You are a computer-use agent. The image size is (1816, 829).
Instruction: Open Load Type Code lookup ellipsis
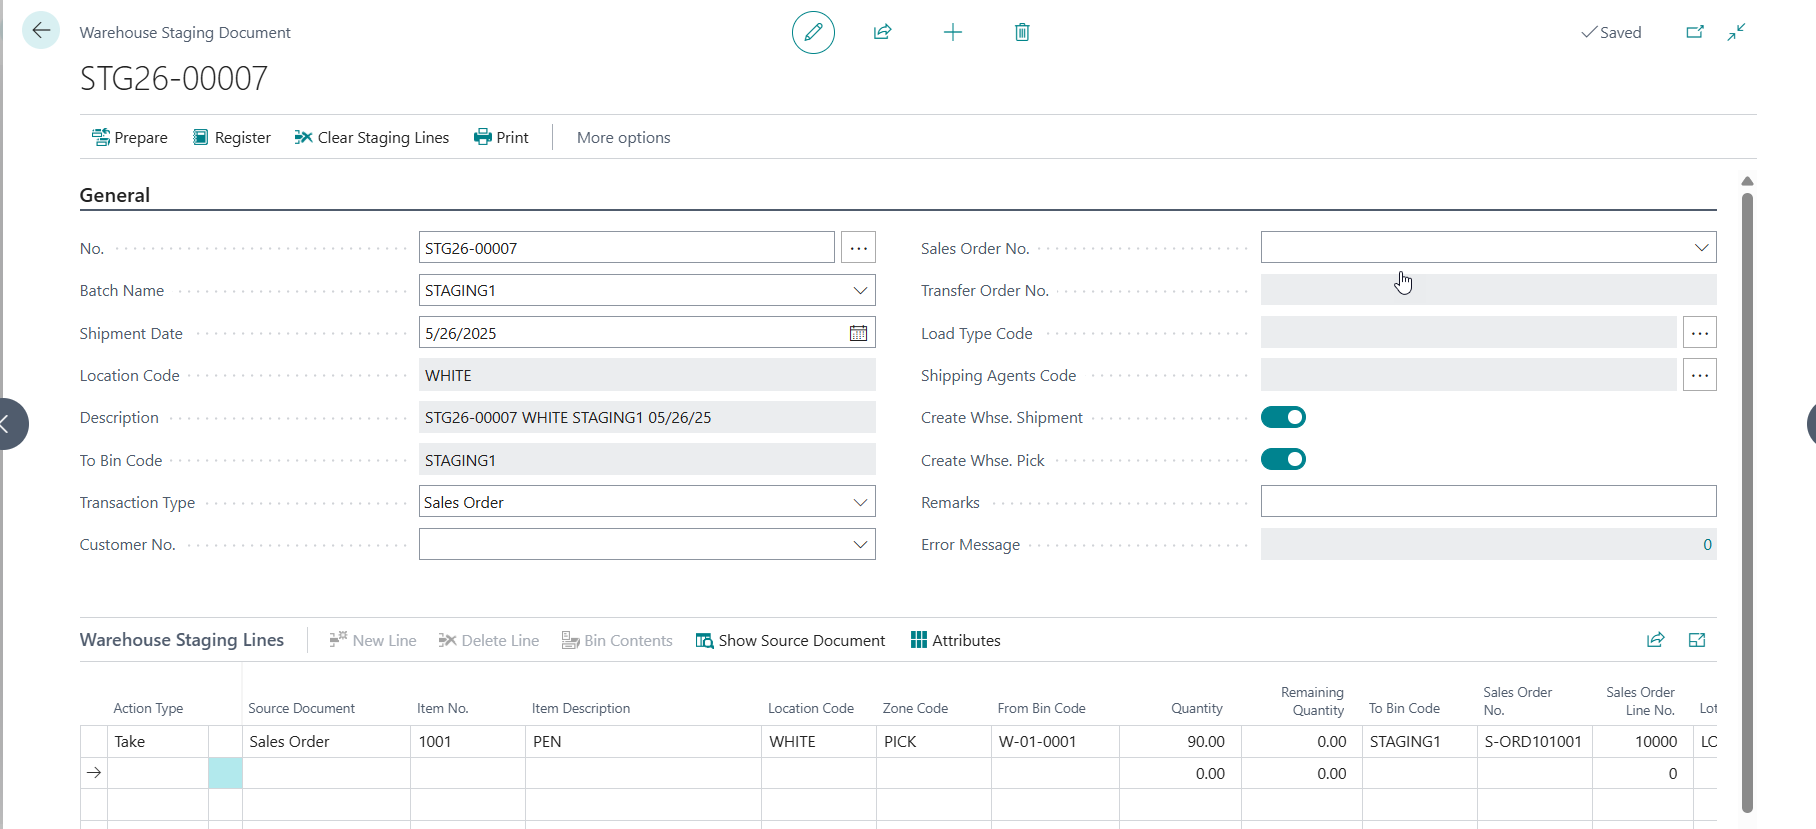click(1699, 333)
